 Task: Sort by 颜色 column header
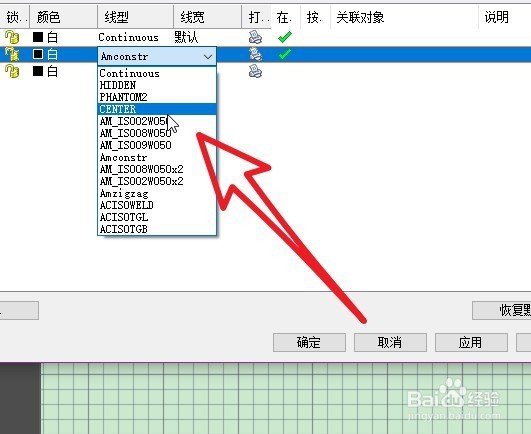64,17
